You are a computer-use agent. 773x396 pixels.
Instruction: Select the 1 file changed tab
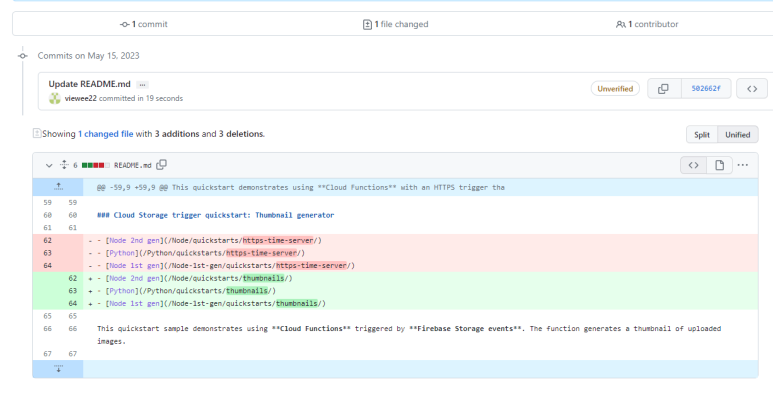point(395,24)
